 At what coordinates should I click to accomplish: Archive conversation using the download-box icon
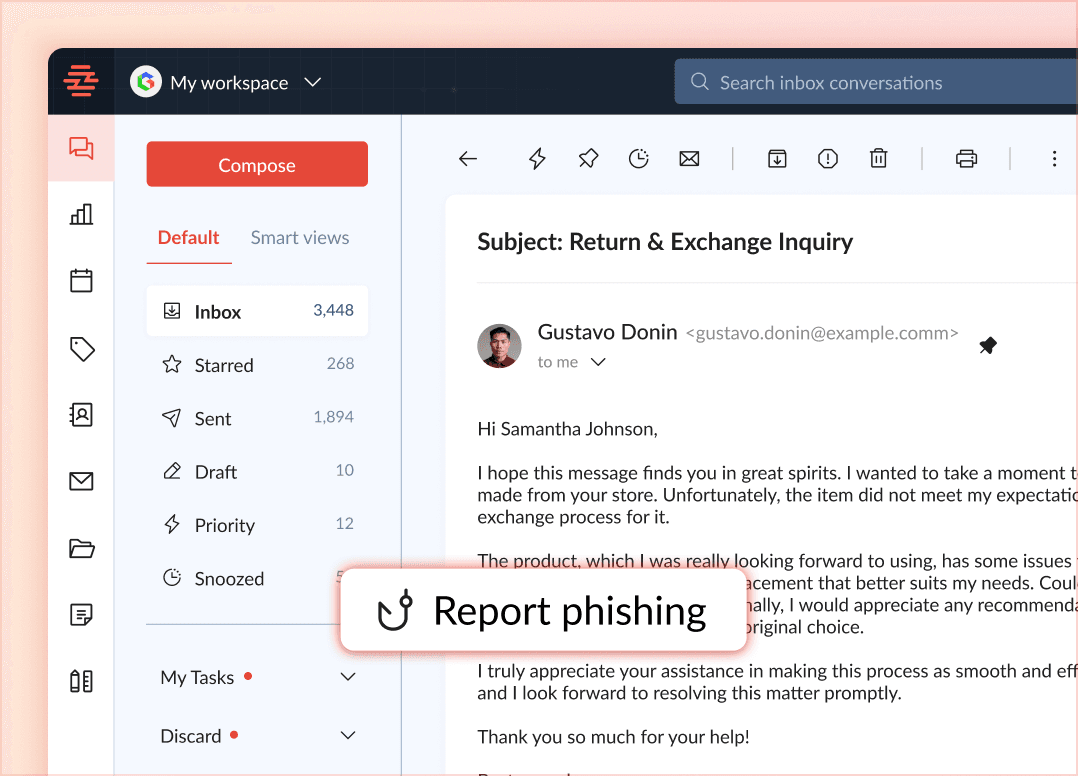[x=777, y=159]
